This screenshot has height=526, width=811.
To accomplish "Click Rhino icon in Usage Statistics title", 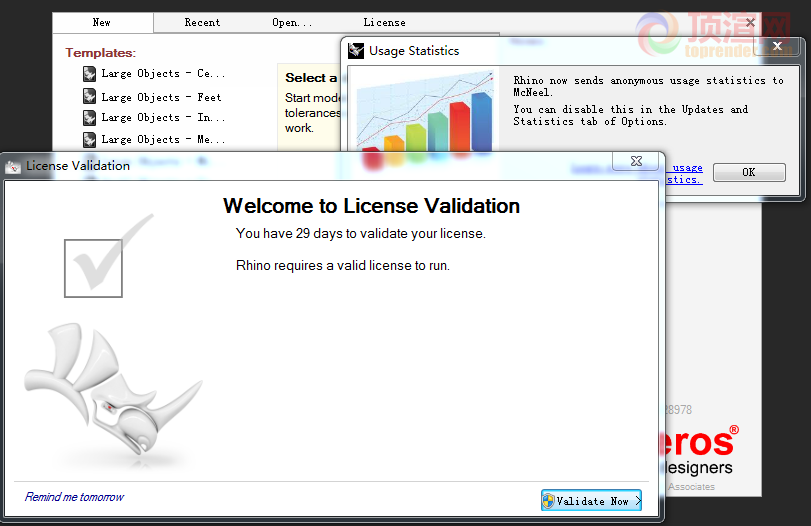I will tap(356, 51).
